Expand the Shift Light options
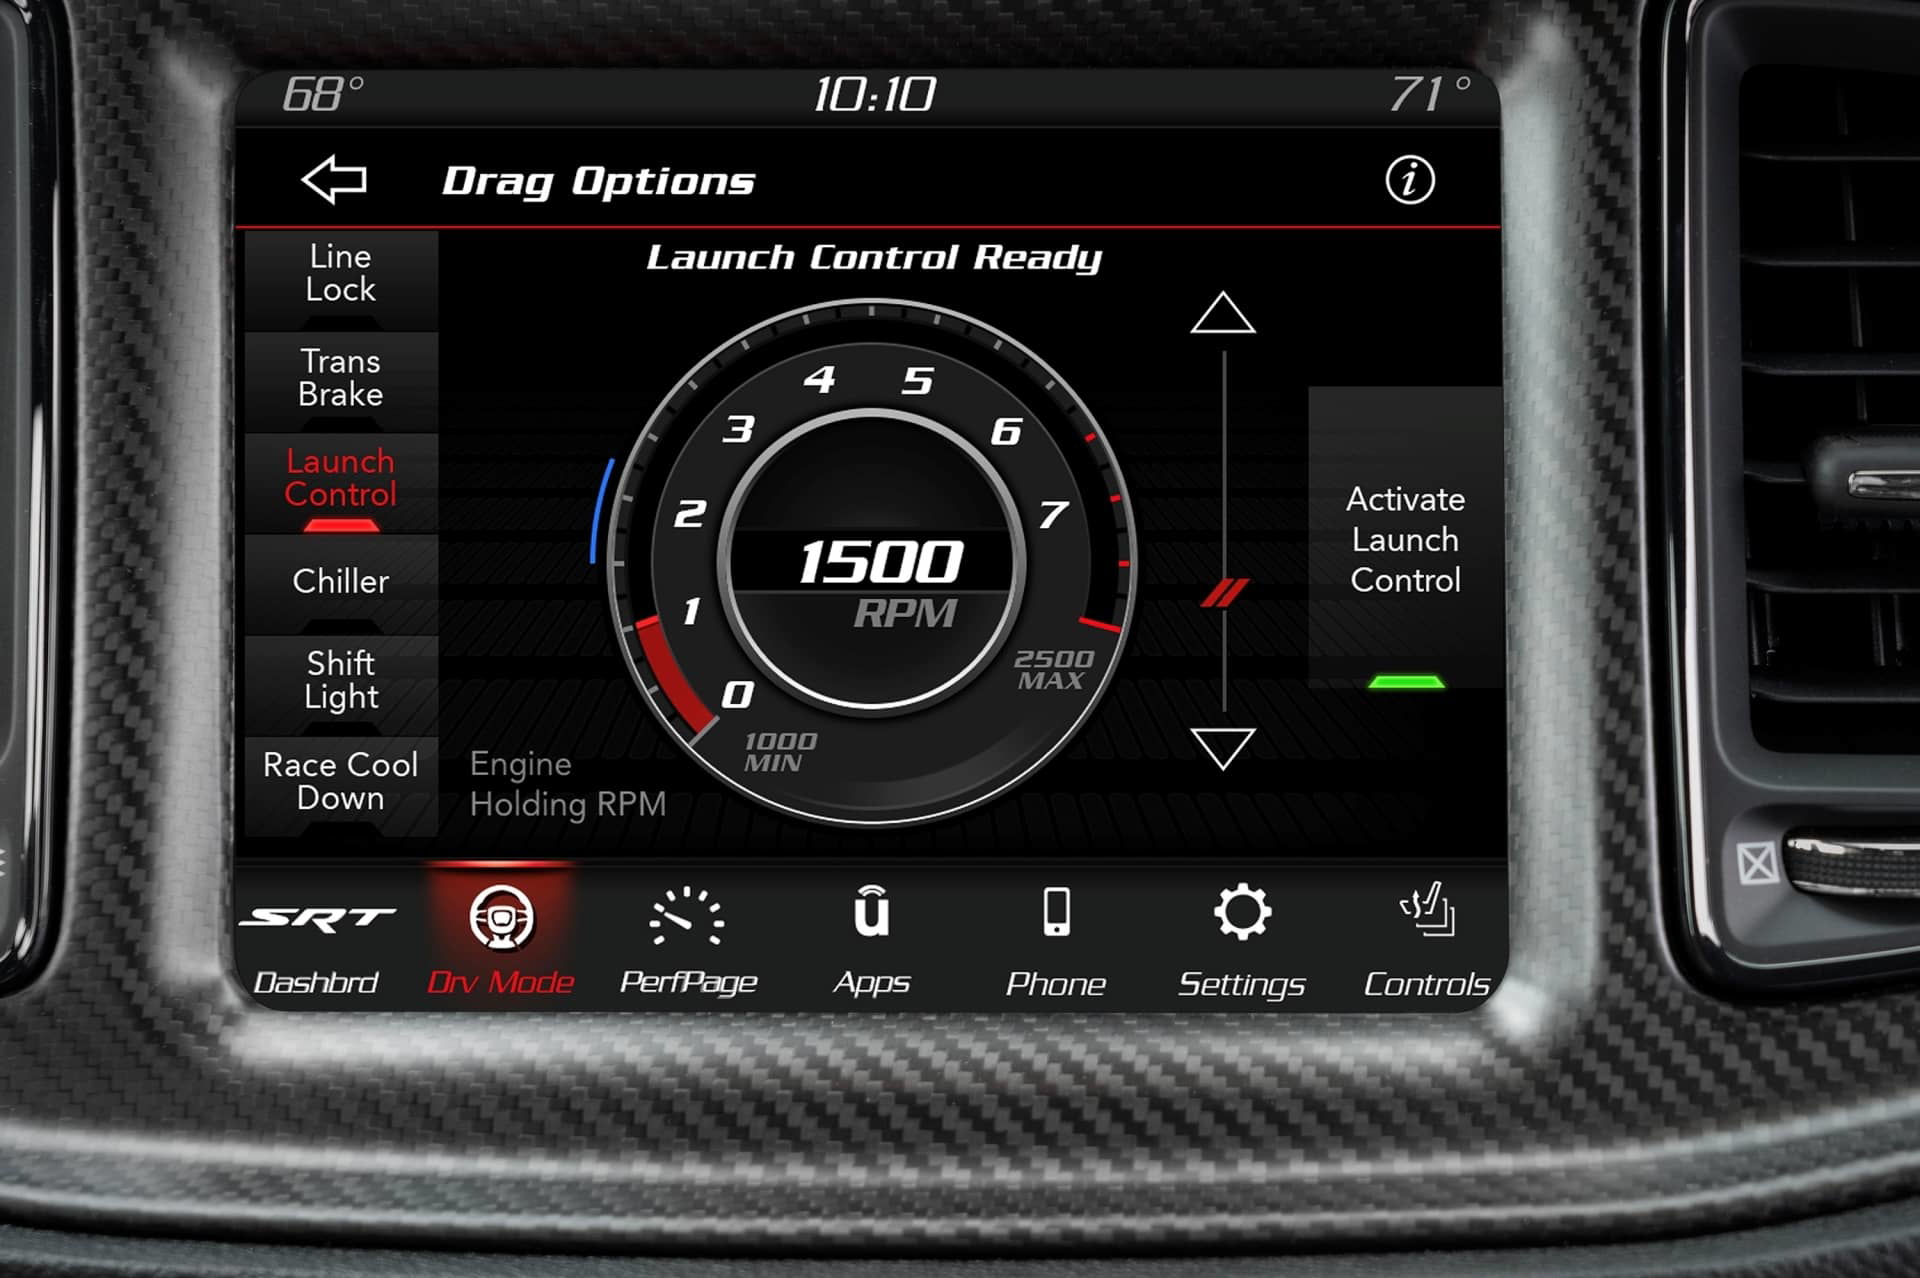The image size is (1920, 1278). [341, 680]
